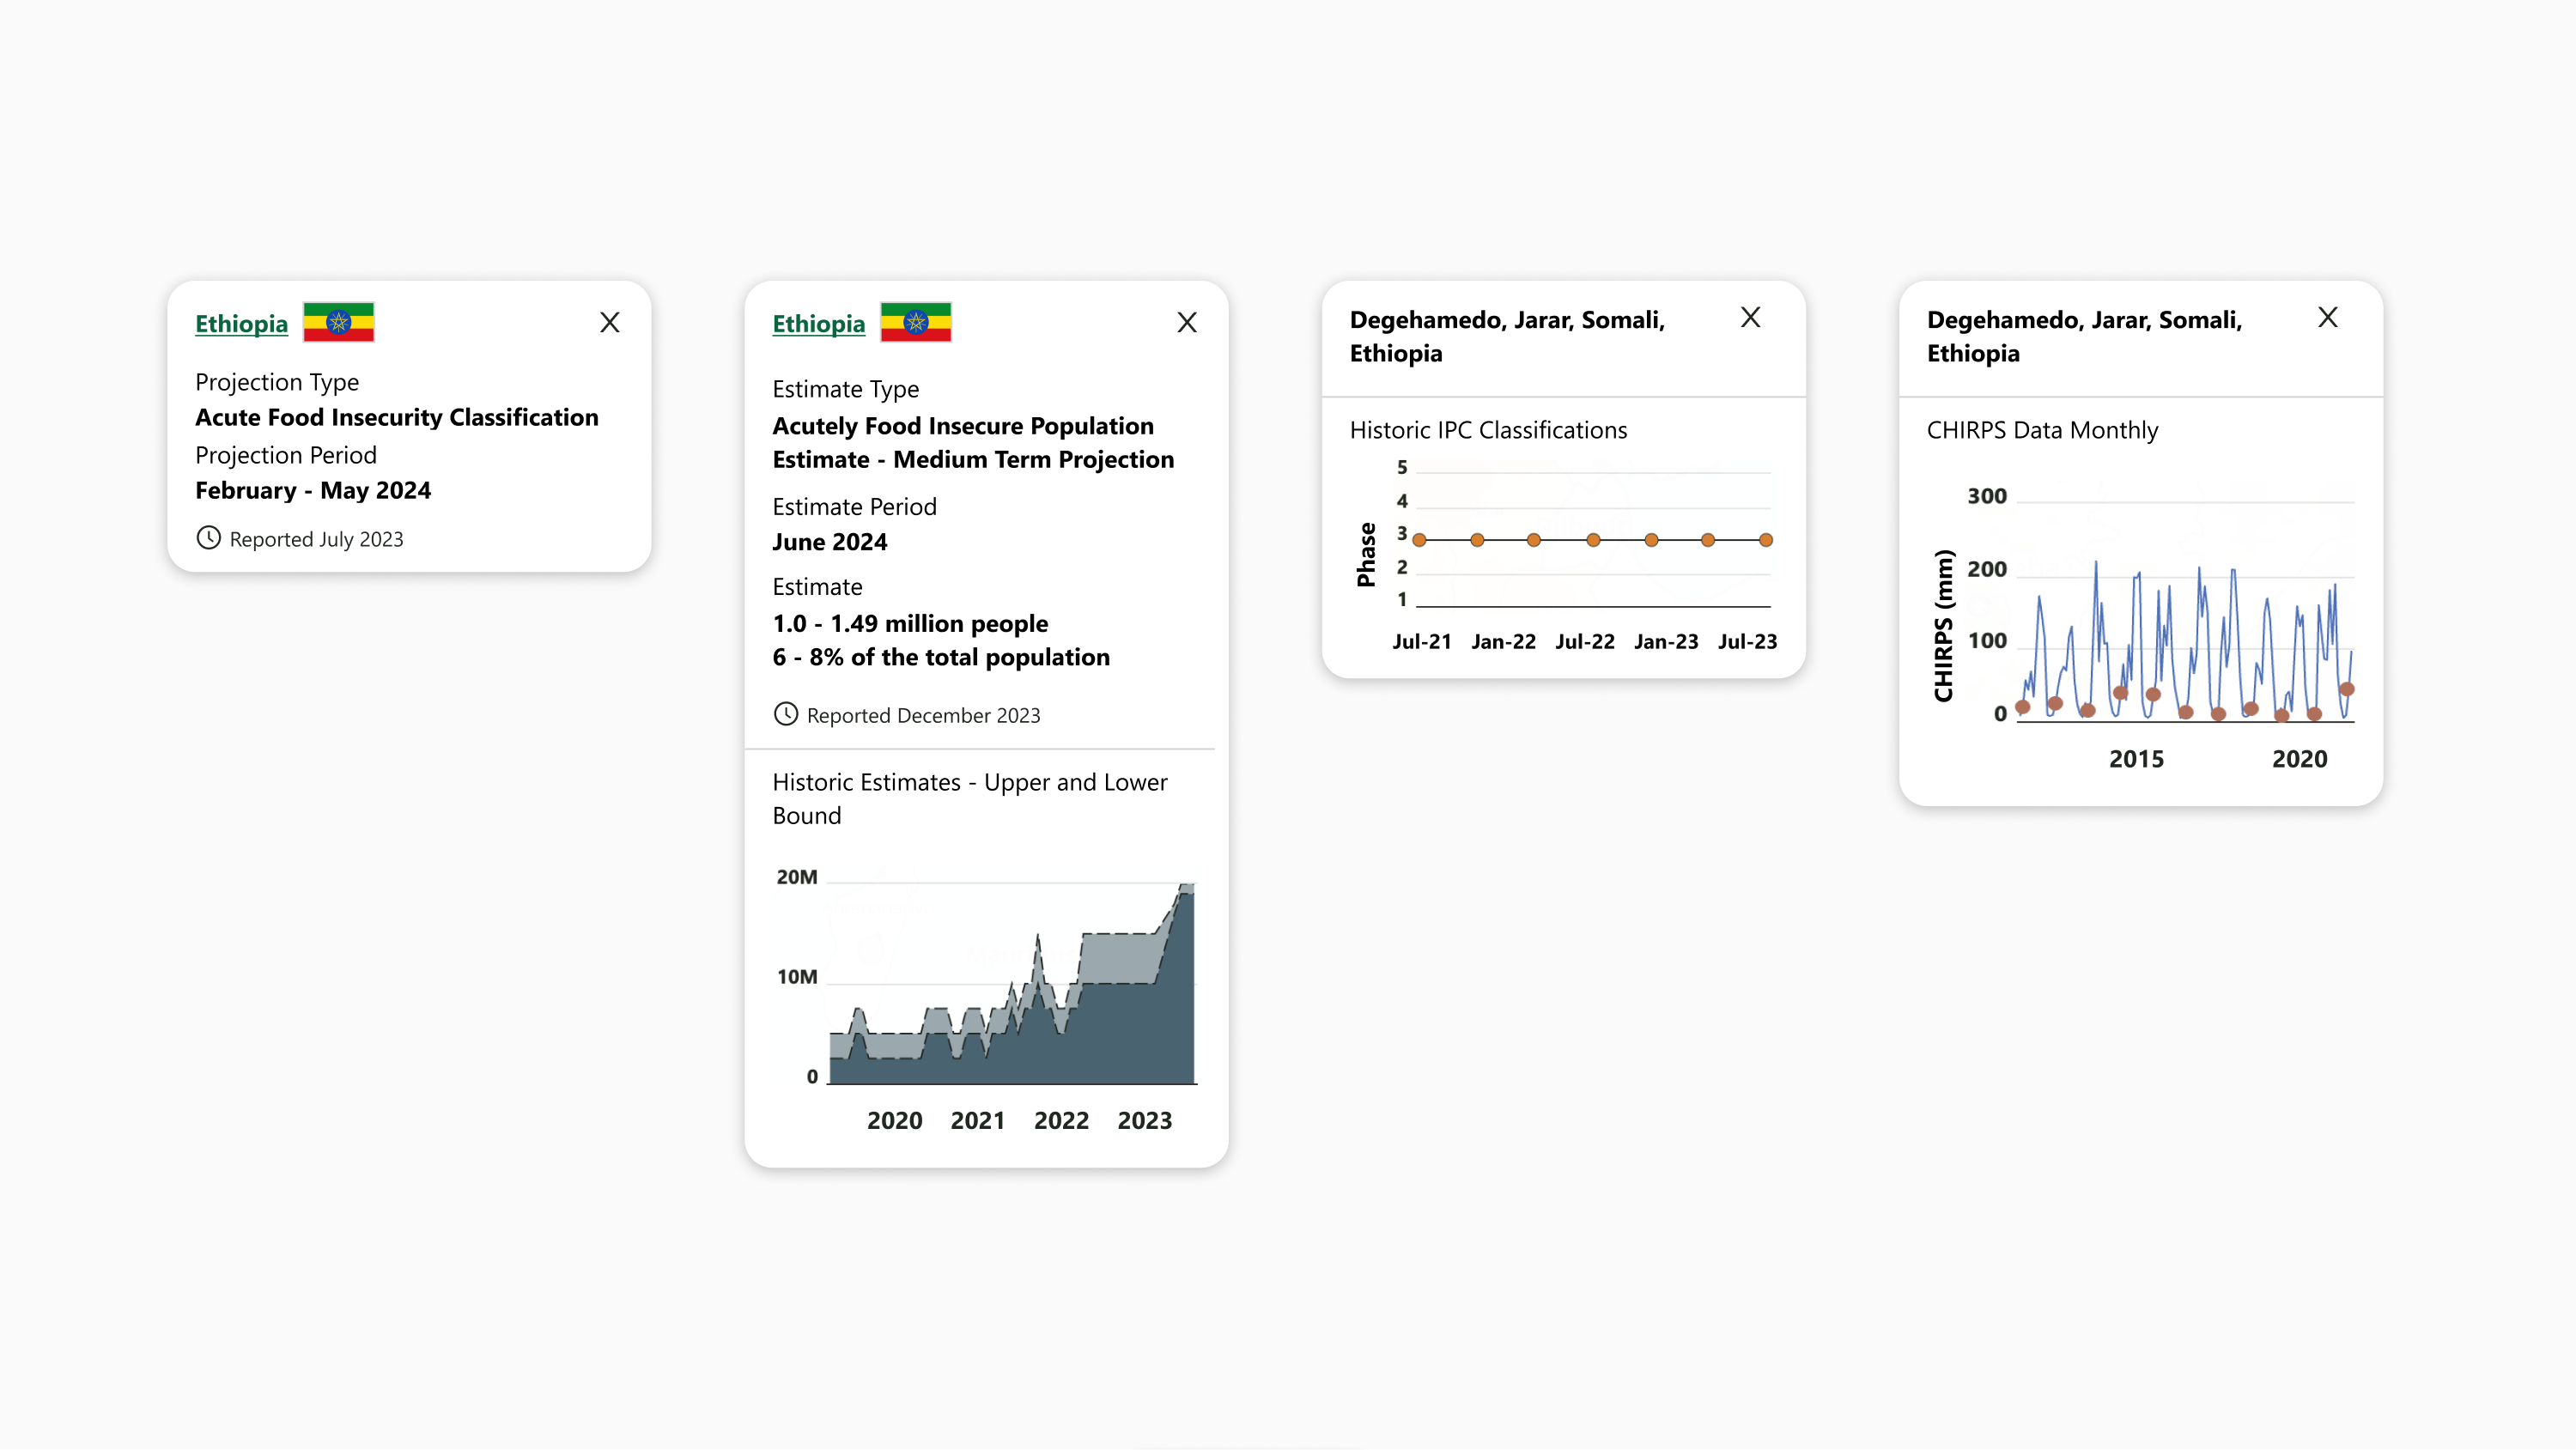Select the last Phase 3 point near Jul-23
Screen dimensions: 2576x1450
pyautogui.click(x=1766, y=540)
